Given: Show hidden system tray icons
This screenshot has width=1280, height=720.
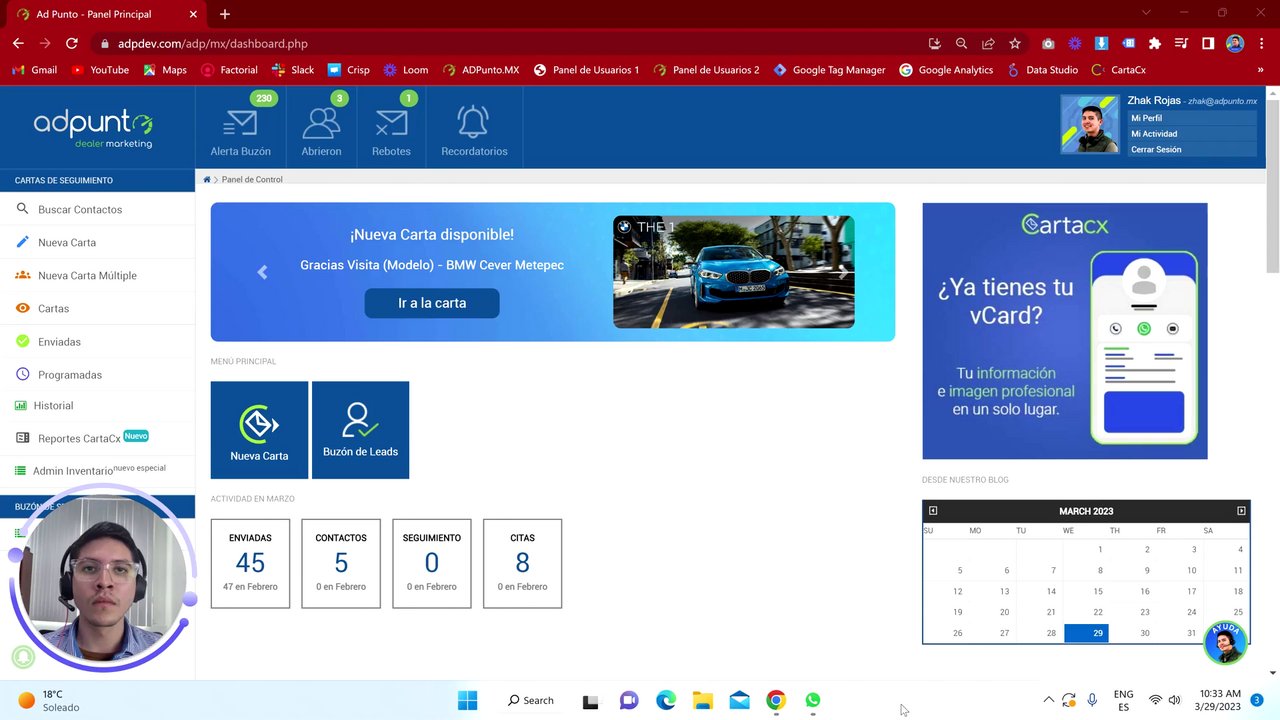Looking at the screenshot, I should (x=1048, y=700).
